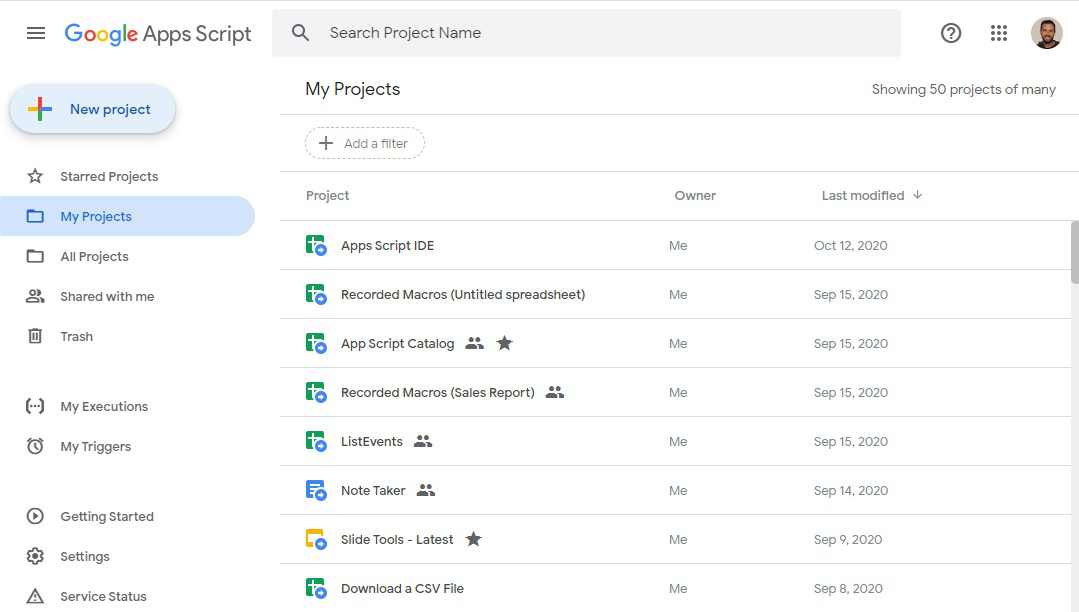Click the My Executions braces icon

35,406
